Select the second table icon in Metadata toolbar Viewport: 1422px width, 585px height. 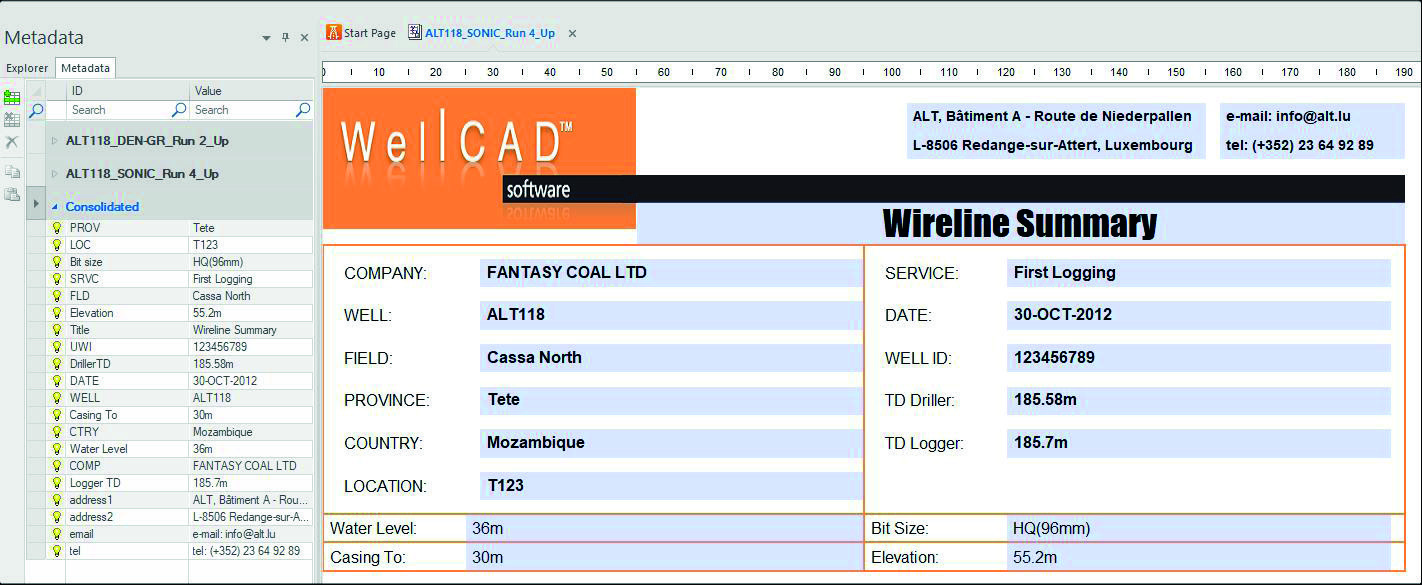[12, 120]
